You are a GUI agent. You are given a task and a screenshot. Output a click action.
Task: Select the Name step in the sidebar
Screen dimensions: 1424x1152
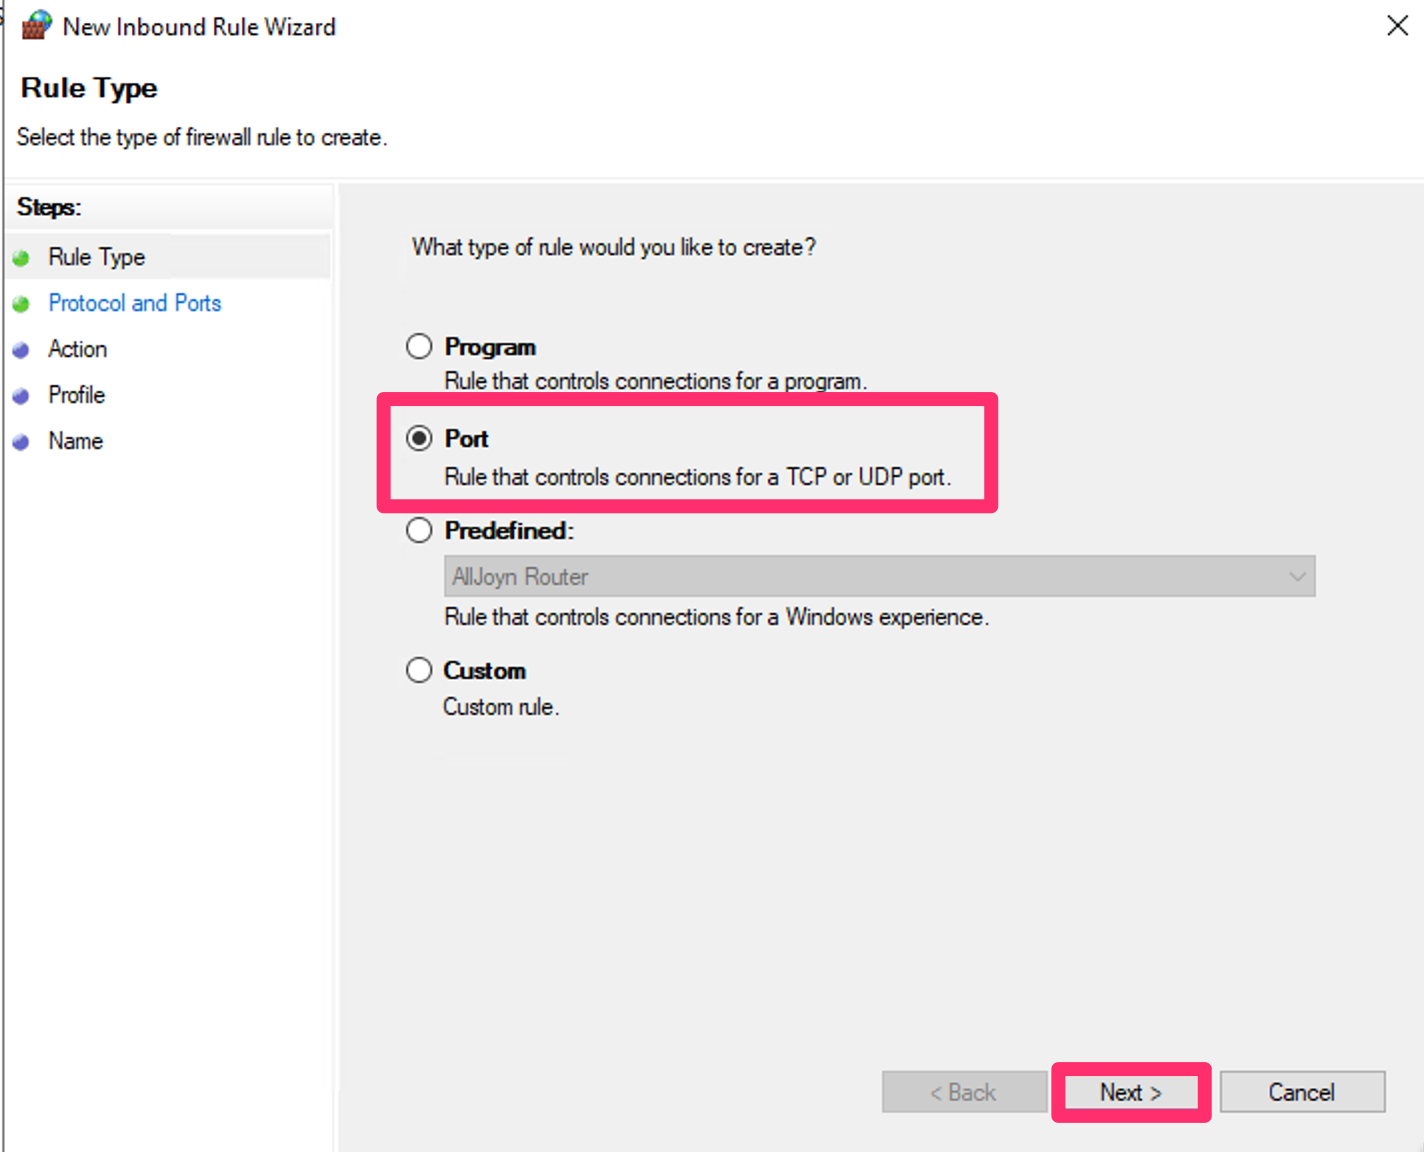75,441
